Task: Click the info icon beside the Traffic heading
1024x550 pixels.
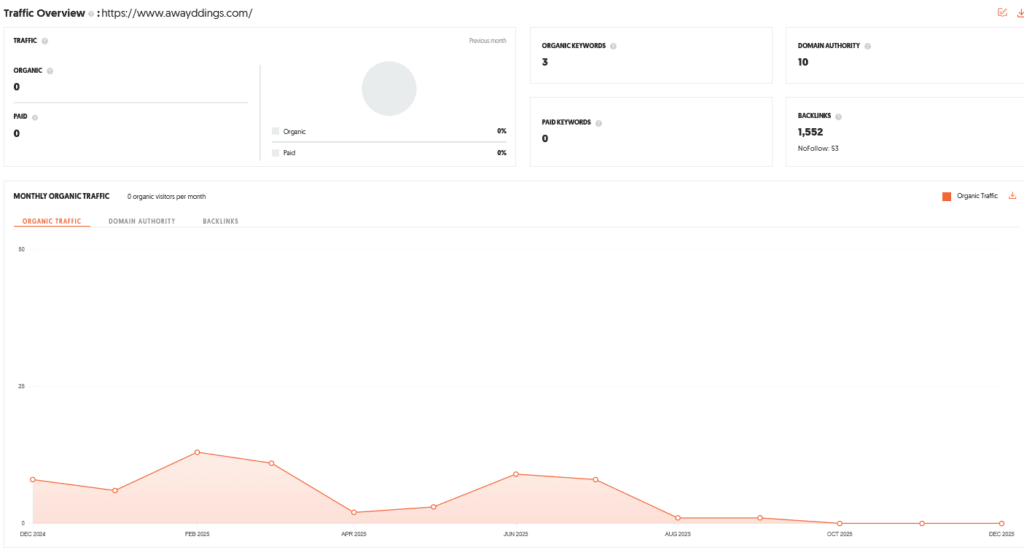Action: [x=45, y=41]
